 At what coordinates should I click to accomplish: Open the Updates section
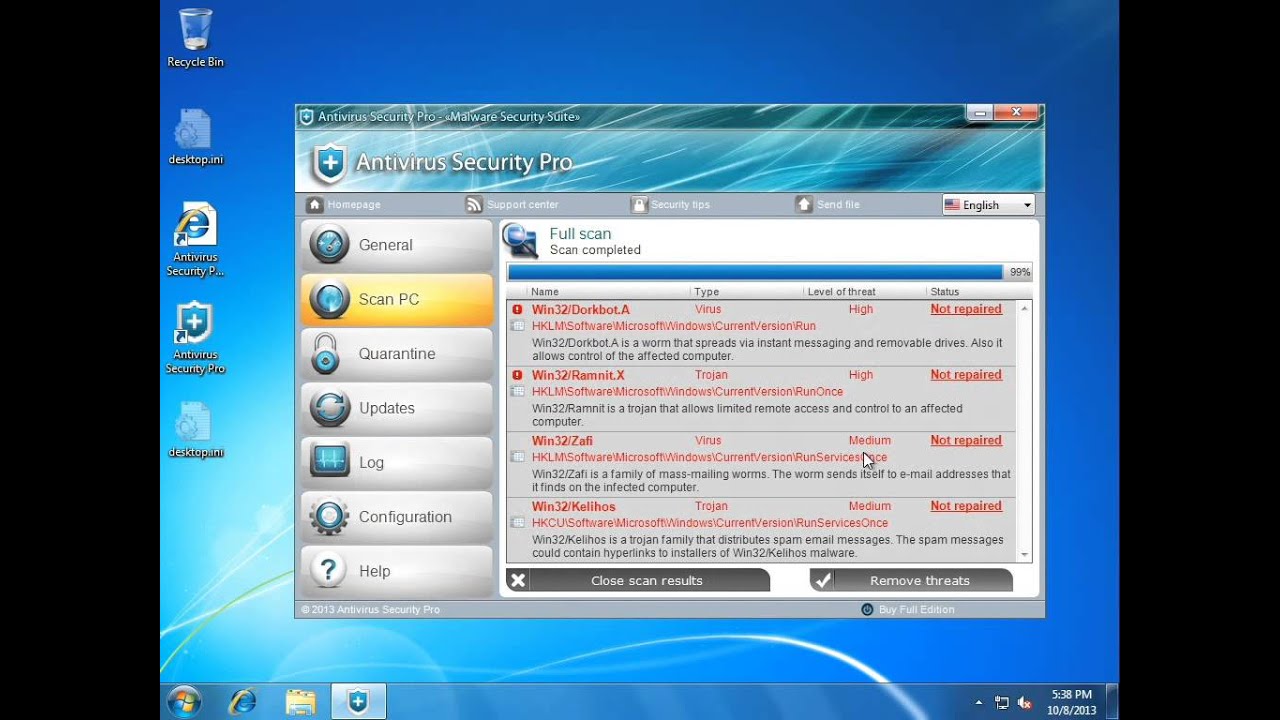(x=396, y=408)
